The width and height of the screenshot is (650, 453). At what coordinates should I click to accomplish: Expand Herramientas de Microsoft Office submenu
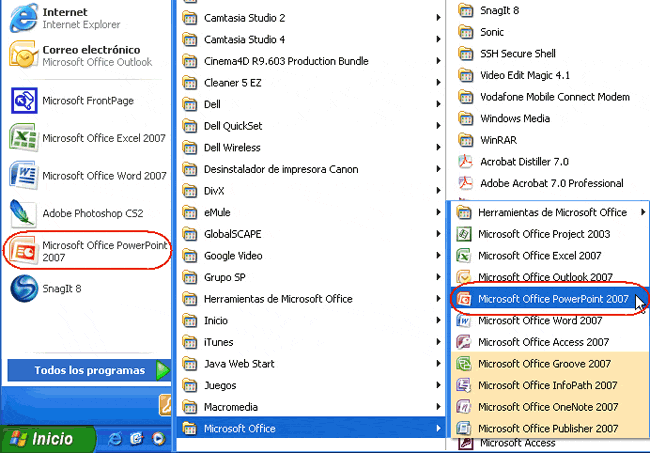(x=552, y=212)
